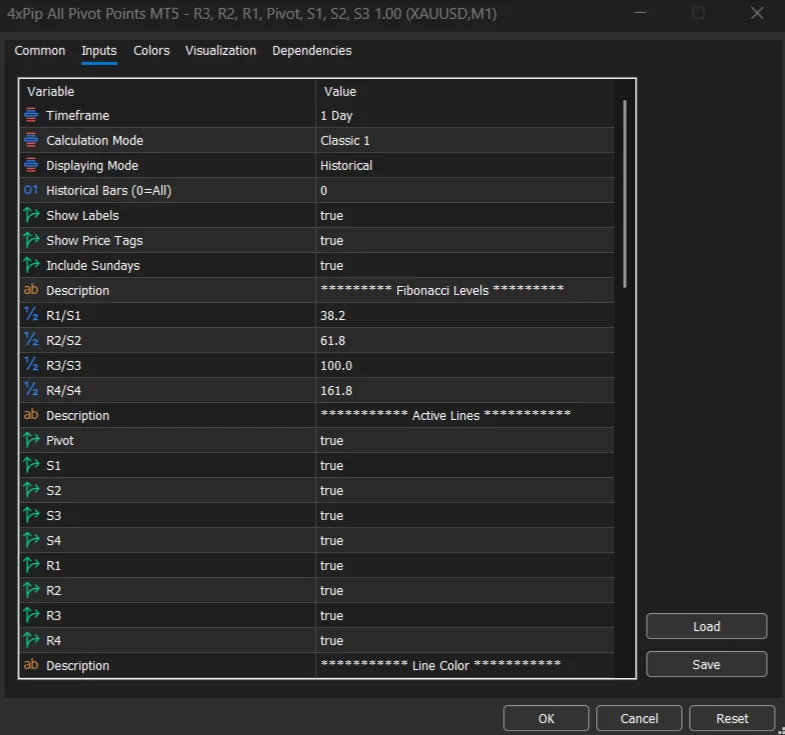Screen dimensions: 785x735
Task: Click the inputs list vertical scrollbar
Action: click(625, 194)
